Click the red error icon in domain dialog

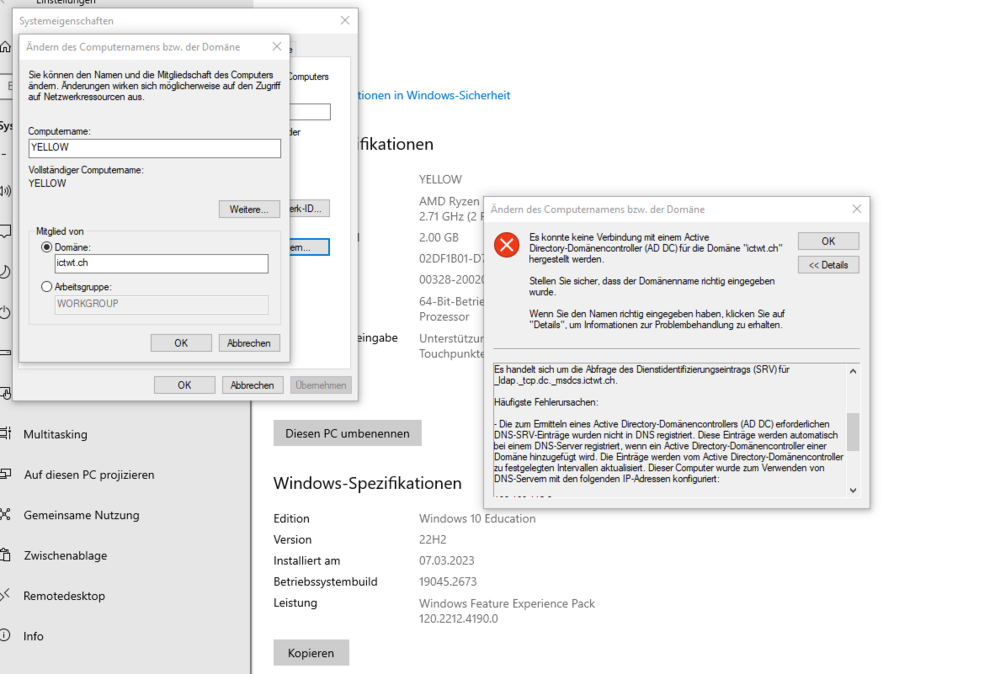tap(506, 244)
